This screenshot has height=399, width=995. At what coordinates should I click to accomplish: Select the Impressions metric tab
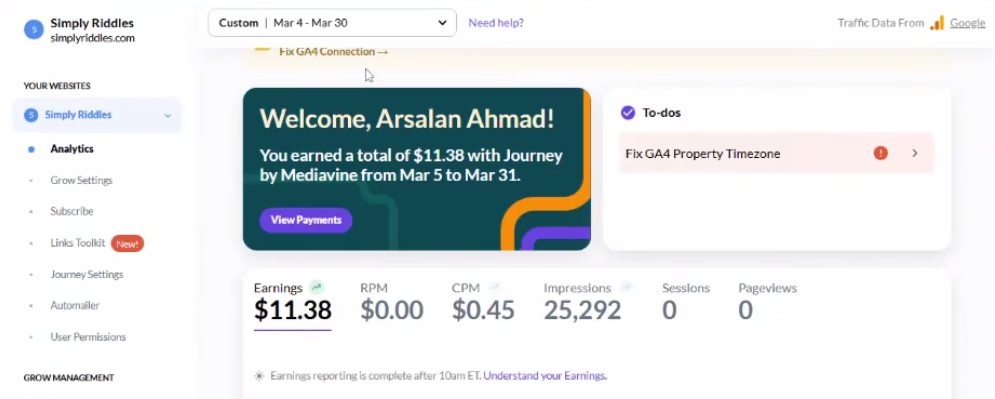coord(582,303)
